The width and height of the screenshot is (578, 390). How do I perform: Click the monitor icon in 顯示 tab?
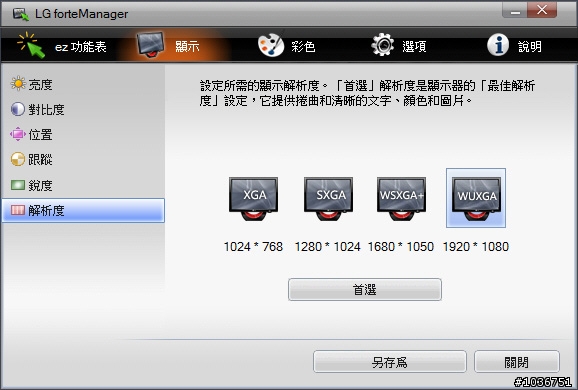(x=150, y=45)
